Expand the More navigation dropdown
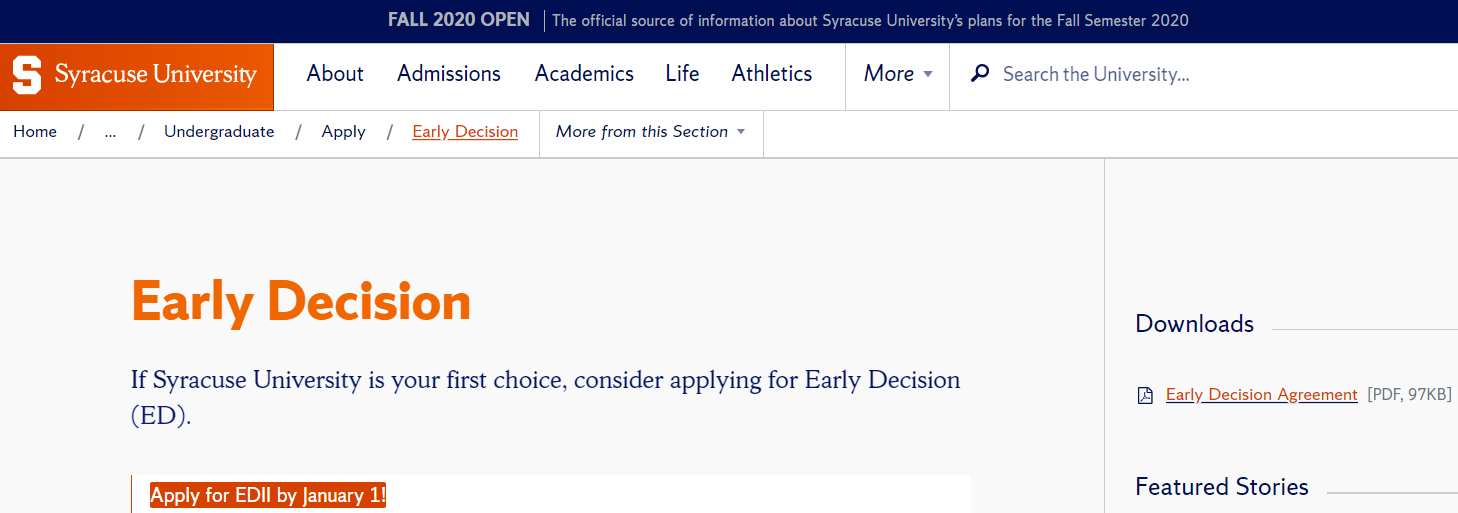Viewport: 1458px width, 513px height. pyautogui.click(x=897, y=74)
